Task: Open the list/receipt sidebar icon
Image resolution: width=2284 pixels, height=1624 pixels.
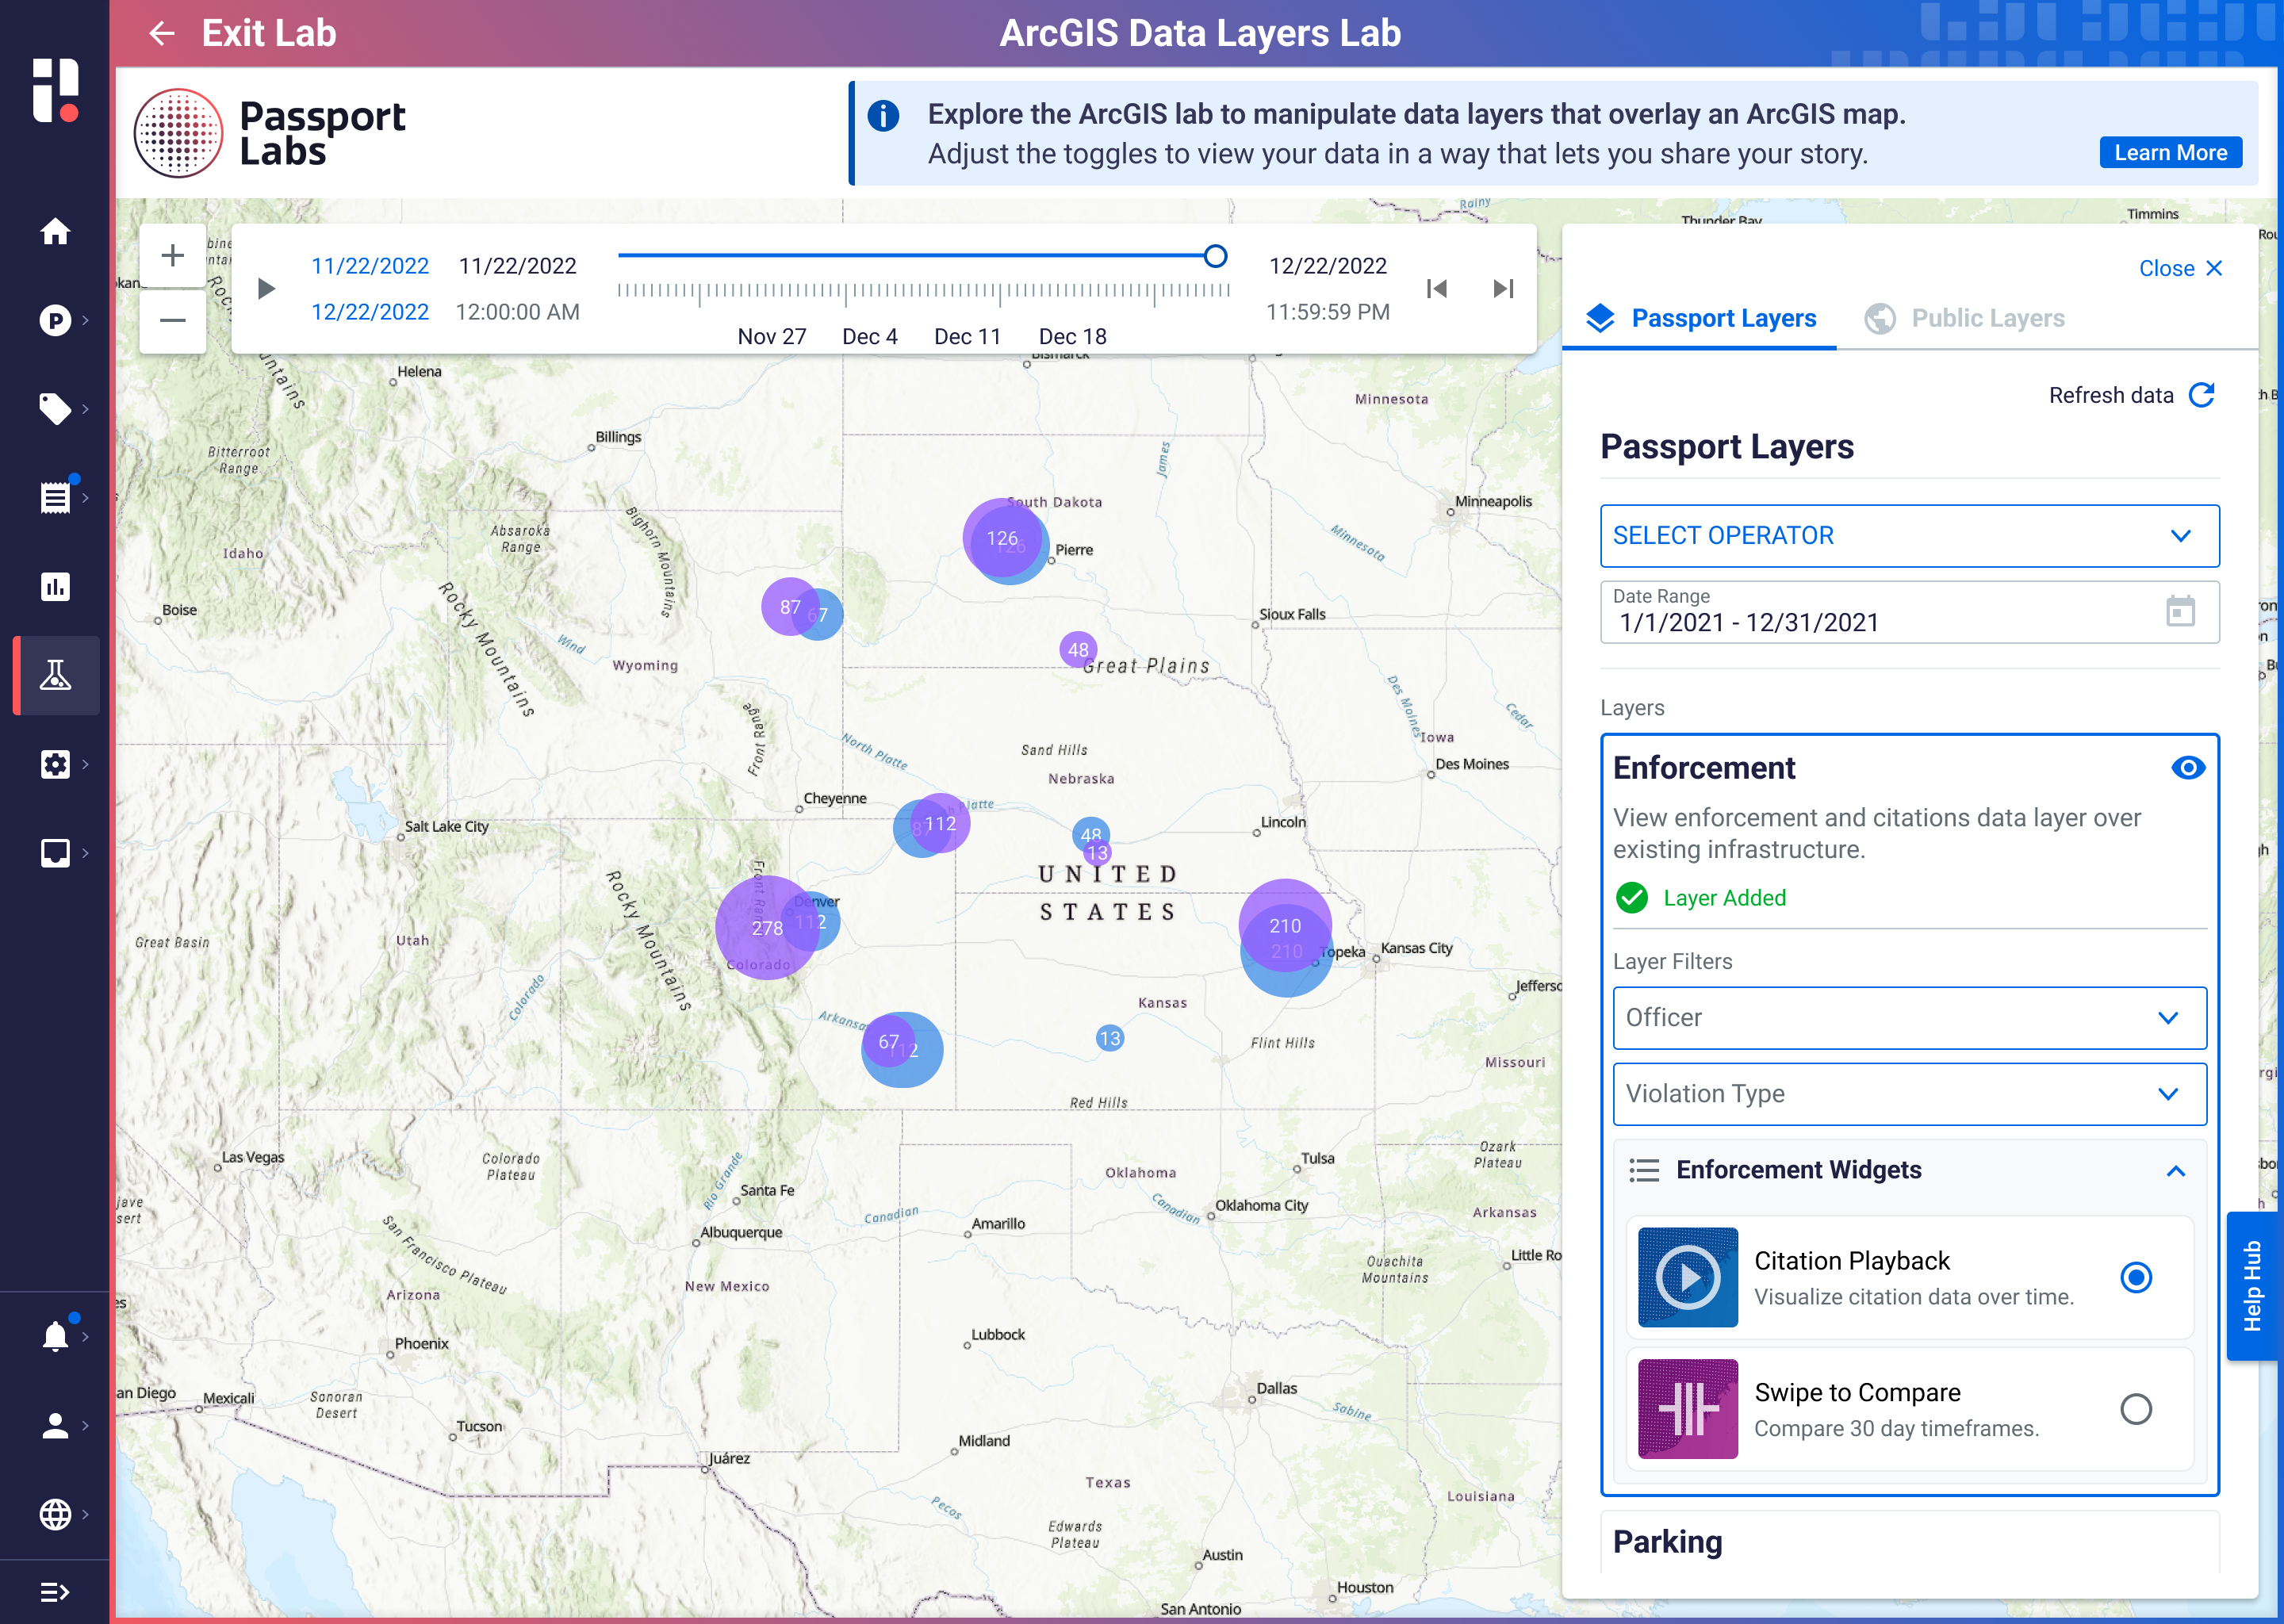Action: 55,497
